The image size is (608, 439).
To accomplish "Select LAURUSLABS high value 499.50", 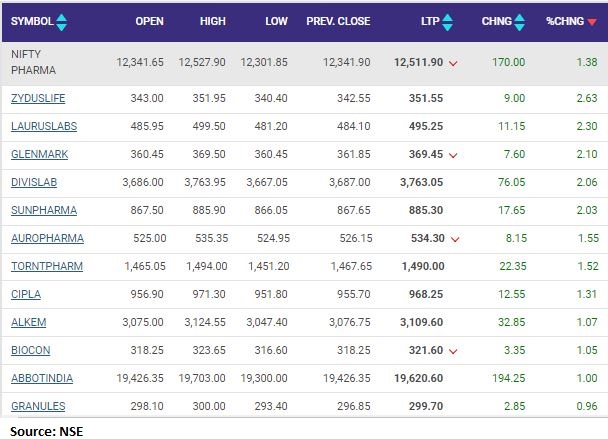I will pyautogui.click(x=209, y=126).
